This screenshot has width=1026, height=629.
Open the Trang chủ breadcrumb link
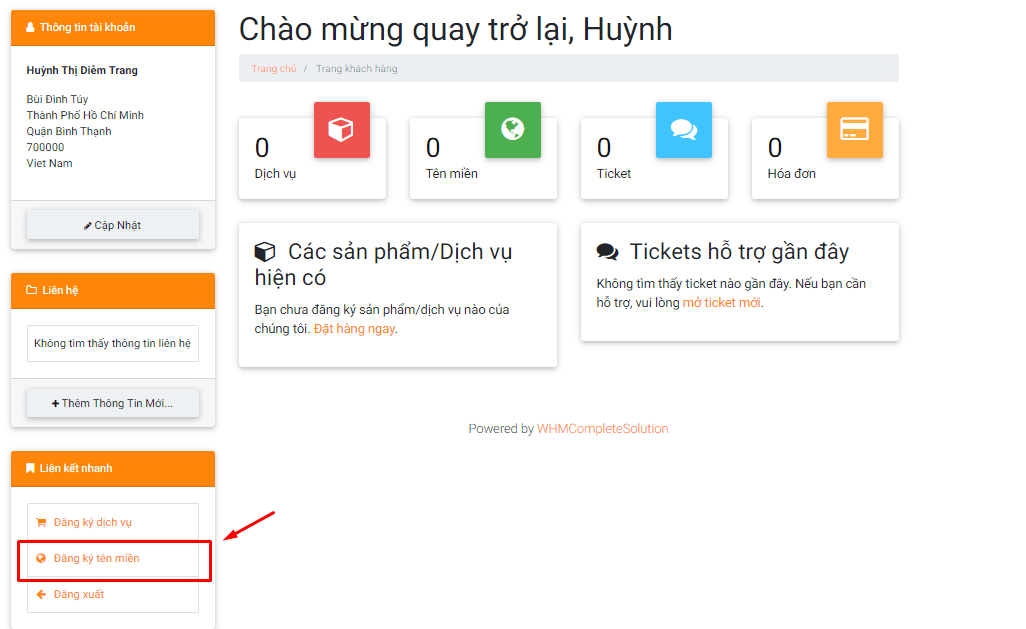[x=274, y=68]
